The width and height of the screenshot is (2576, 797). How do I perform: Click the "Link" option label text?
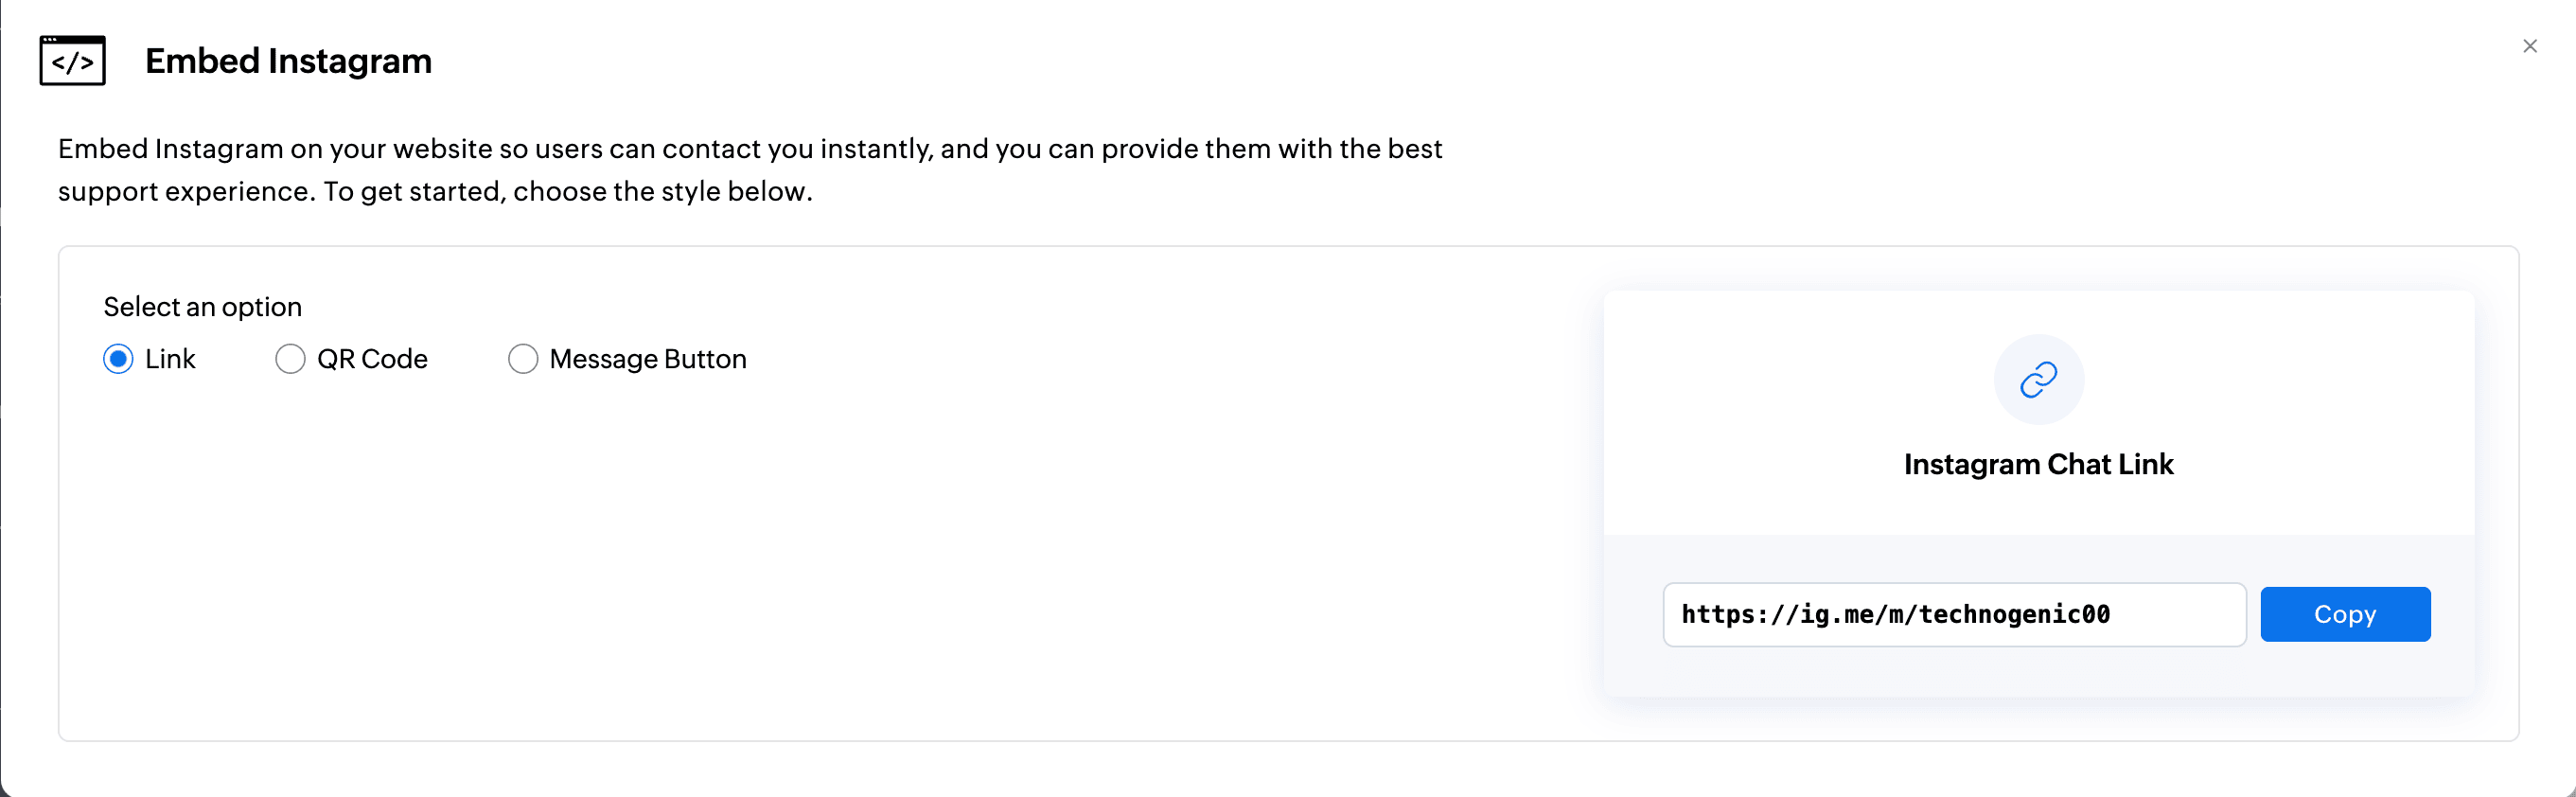pos(170,359)
